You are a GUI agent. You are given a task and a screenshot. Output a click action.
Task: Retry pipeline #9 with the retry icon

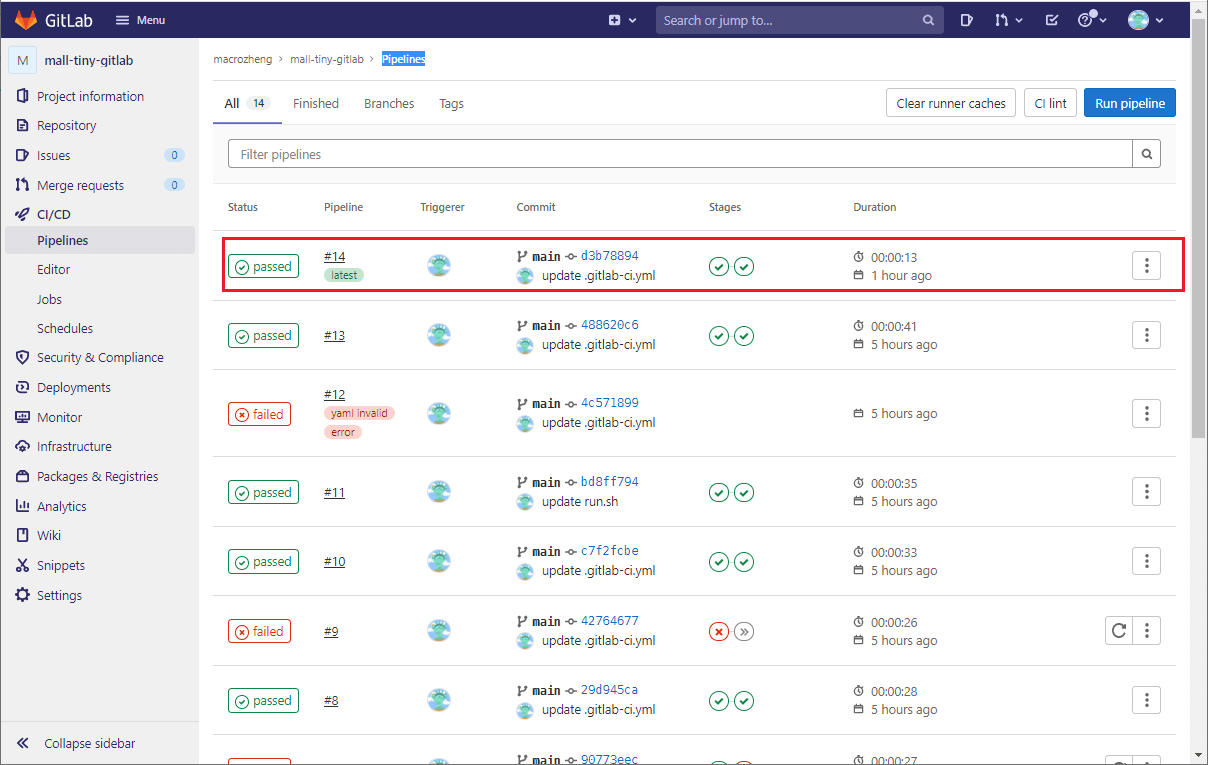coord(1119,630)
